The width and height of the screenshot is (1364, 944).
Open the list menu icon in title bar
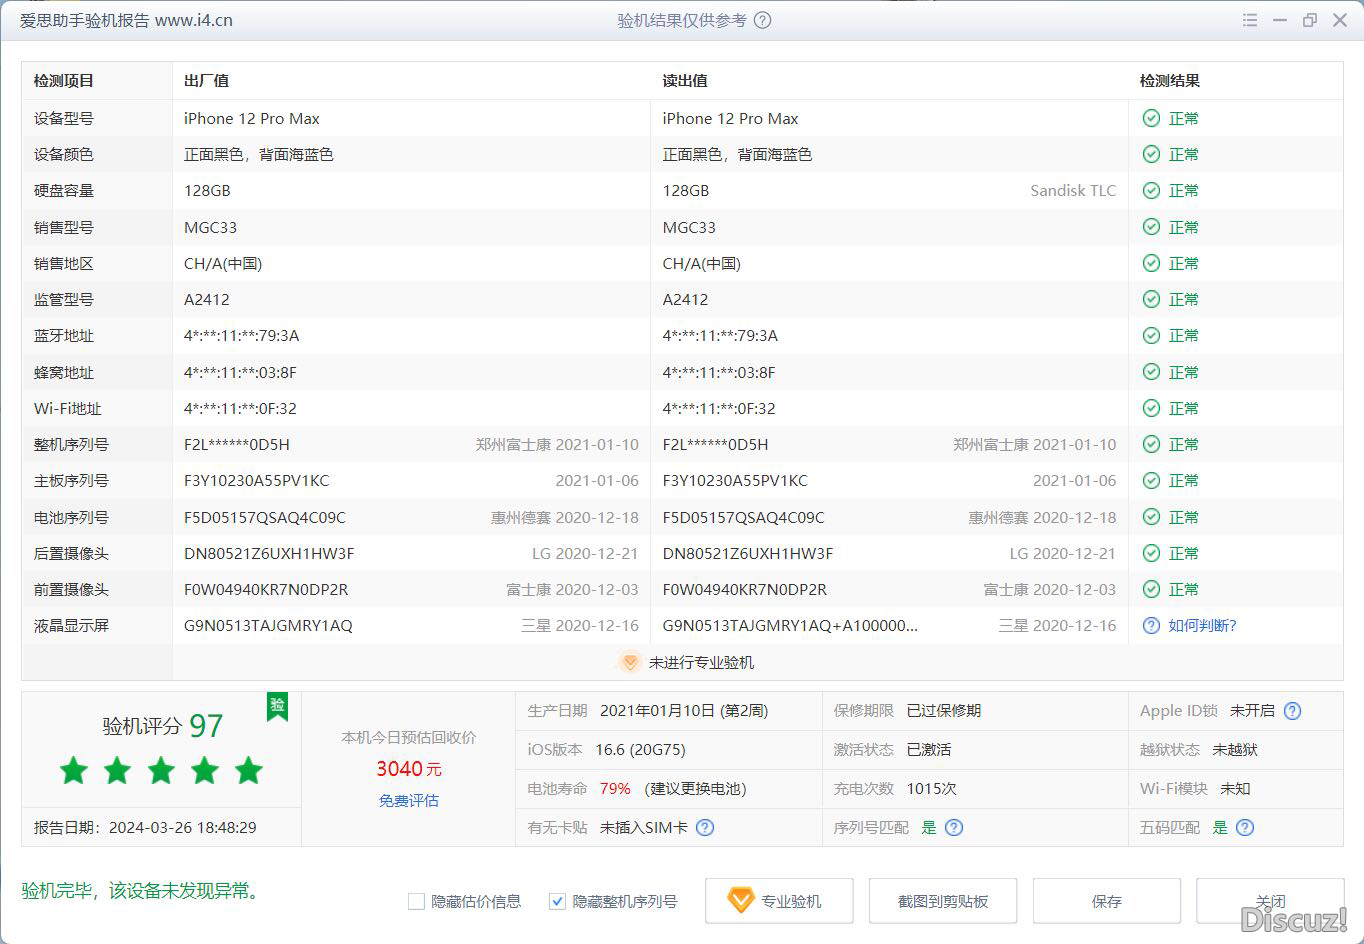1250,20
